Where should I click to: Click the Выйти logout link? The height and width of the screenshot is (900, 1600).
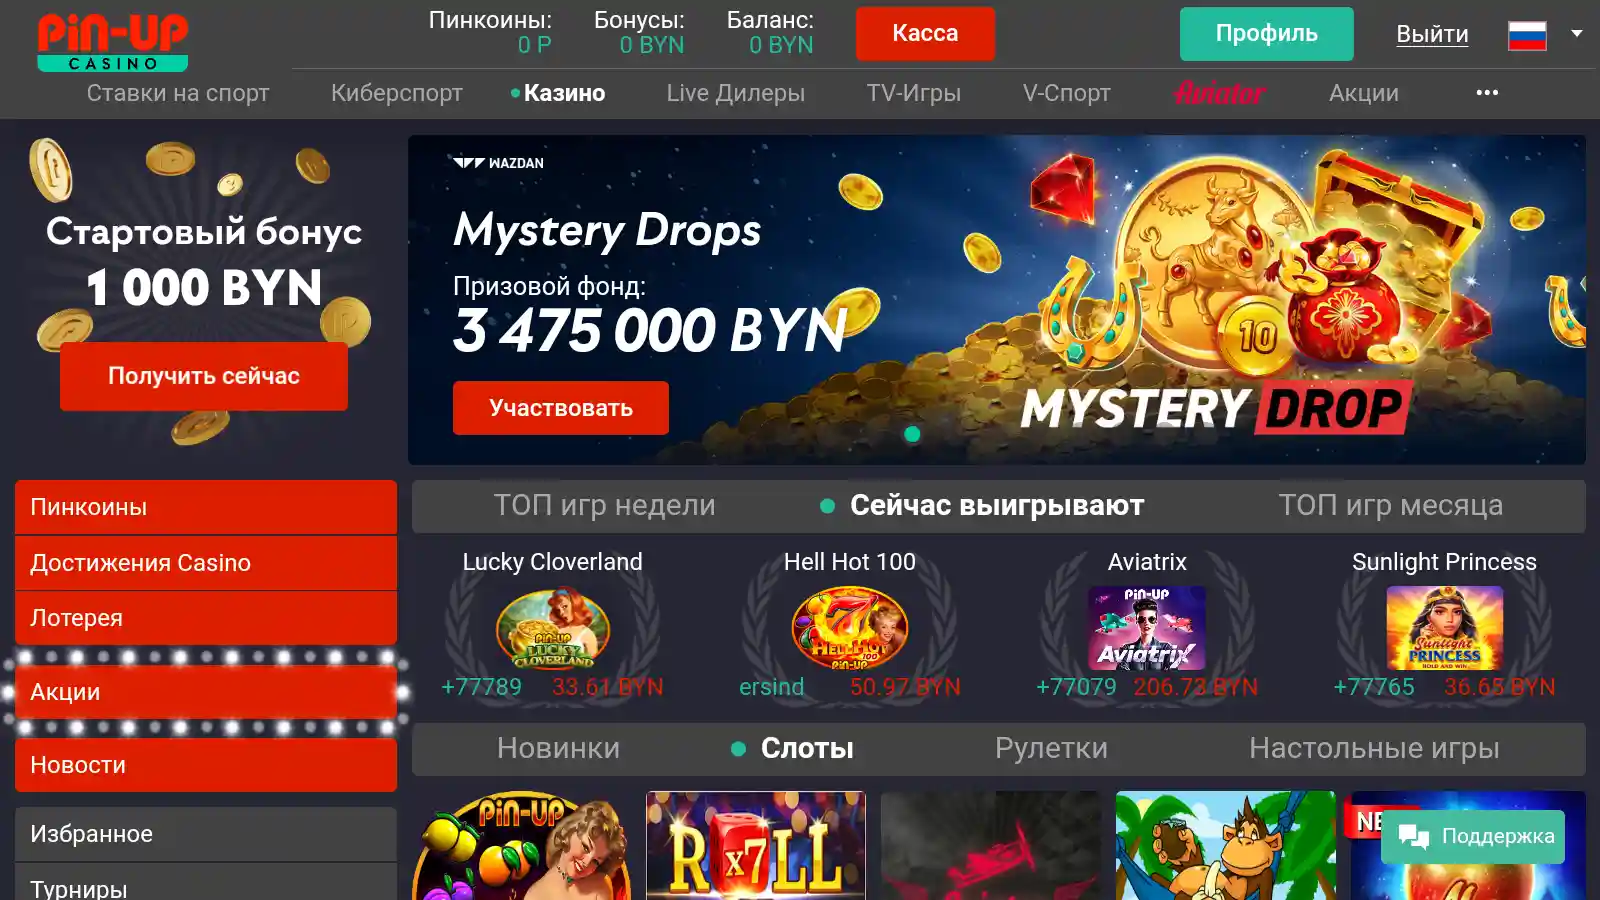pos(1432,34)
